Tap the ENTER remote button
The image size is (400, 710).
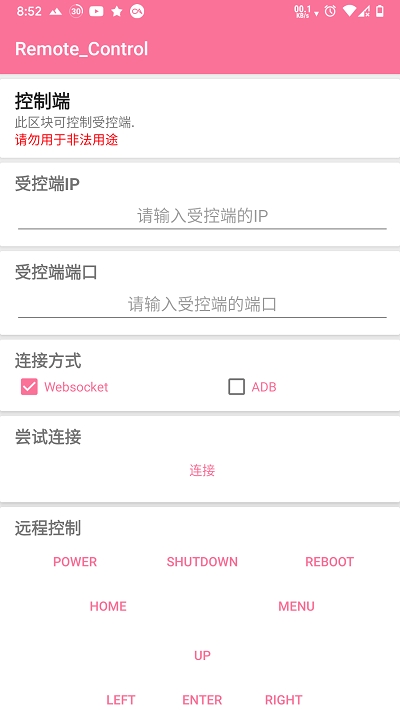tap(202, 700)
